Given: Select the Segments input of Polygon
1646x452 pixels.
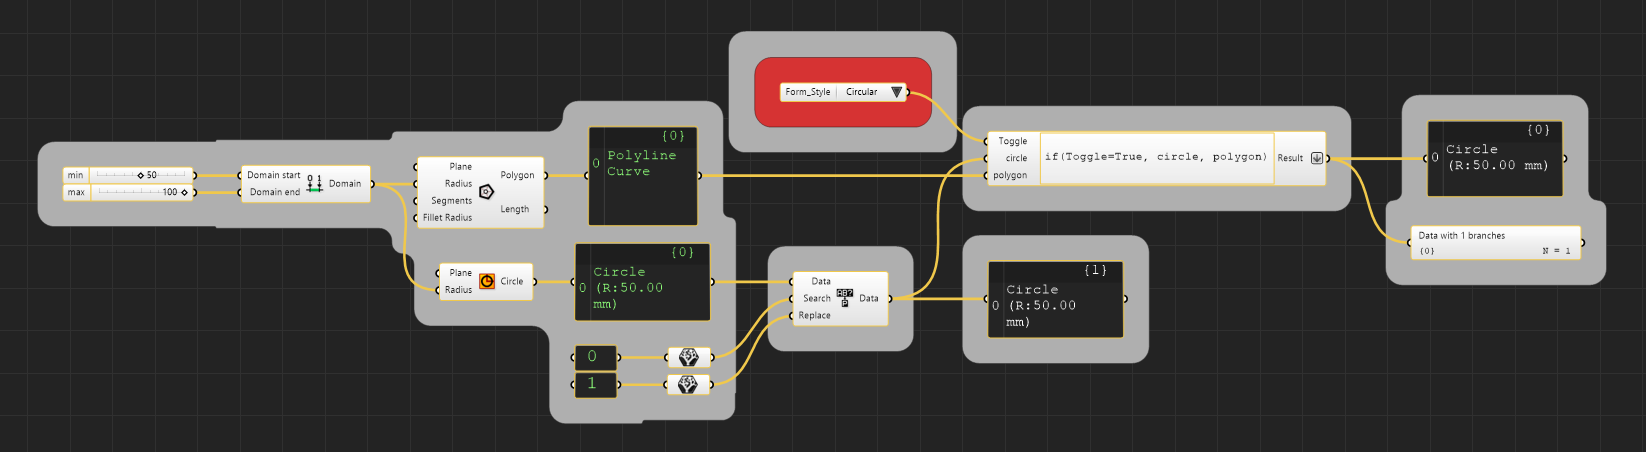Looking at the screenshot, I should pos(451,201).
